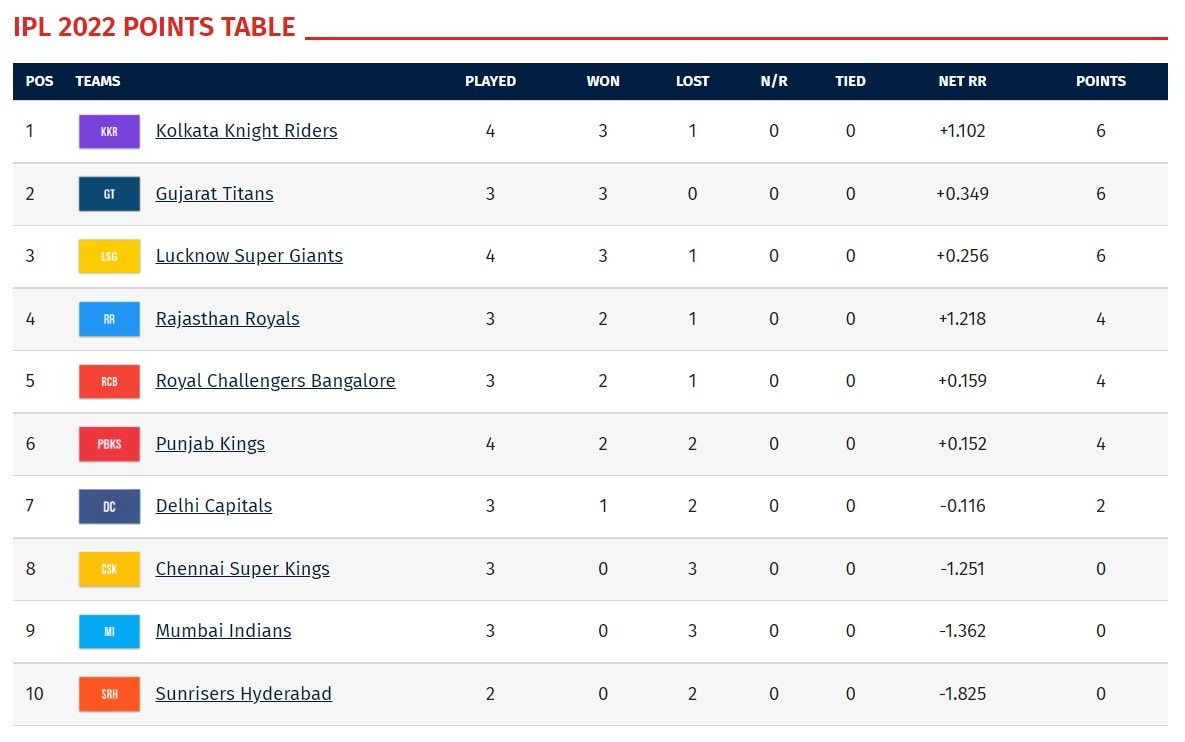Click the DC team badge icon
The image size is (1185, 742).
pos(108,506)
